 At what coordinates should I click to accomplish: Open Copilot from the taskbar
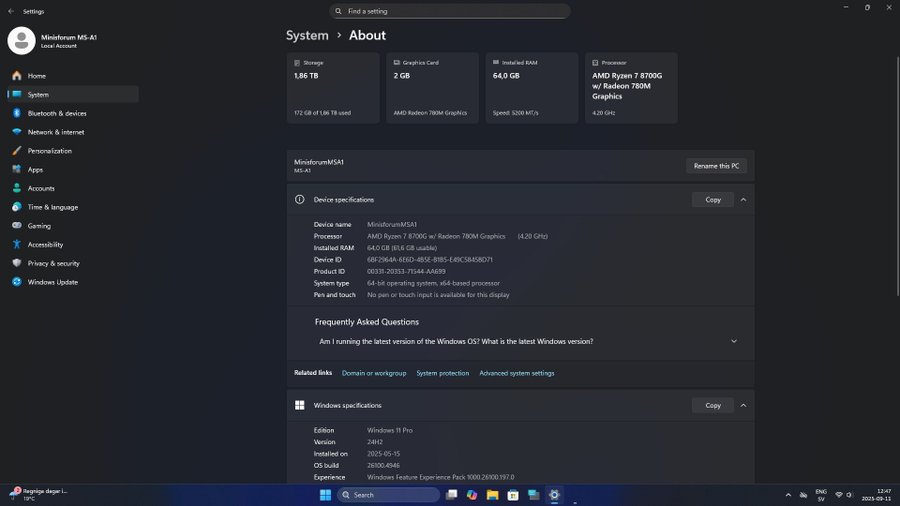coord(472,495)
